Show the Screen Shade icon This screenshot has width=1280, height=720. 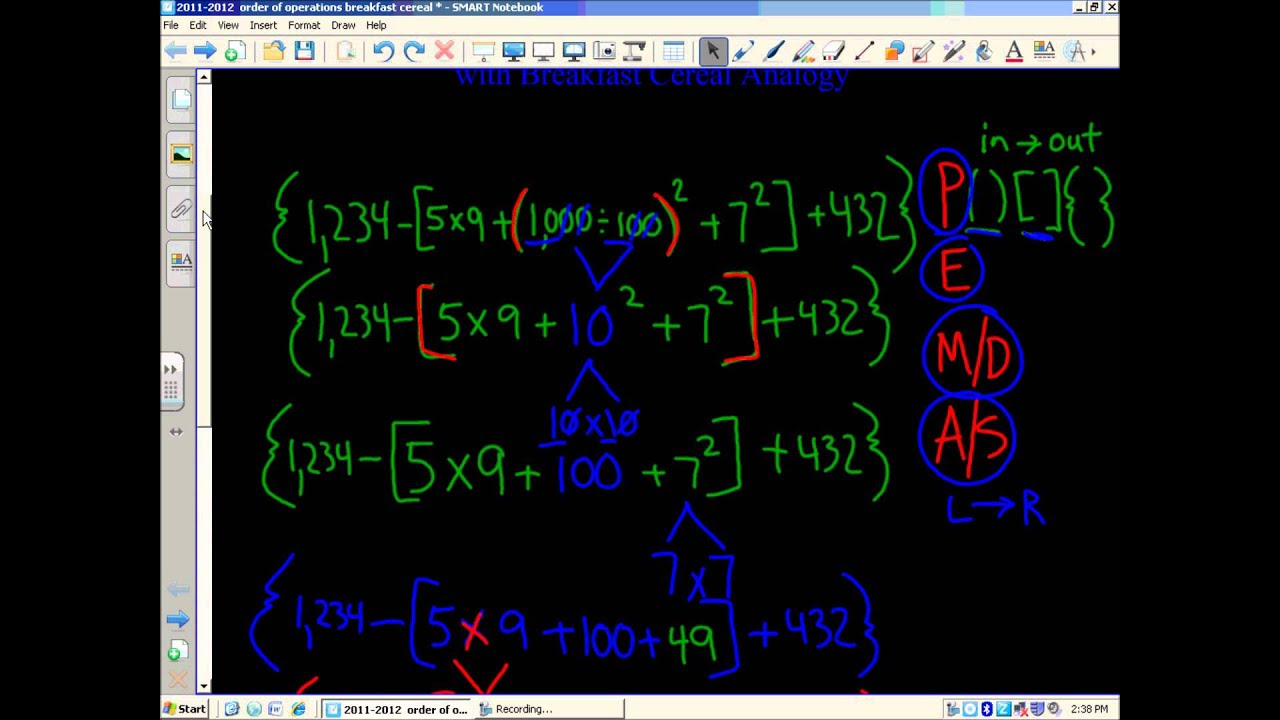[x=483, y=51]
